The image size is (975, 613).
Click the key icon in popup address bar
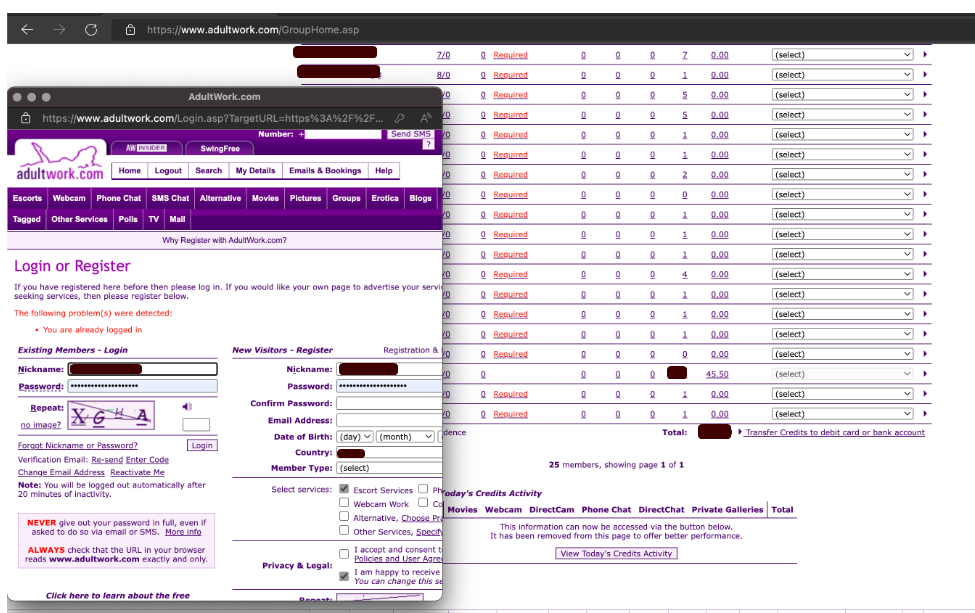tap(400, 118)
